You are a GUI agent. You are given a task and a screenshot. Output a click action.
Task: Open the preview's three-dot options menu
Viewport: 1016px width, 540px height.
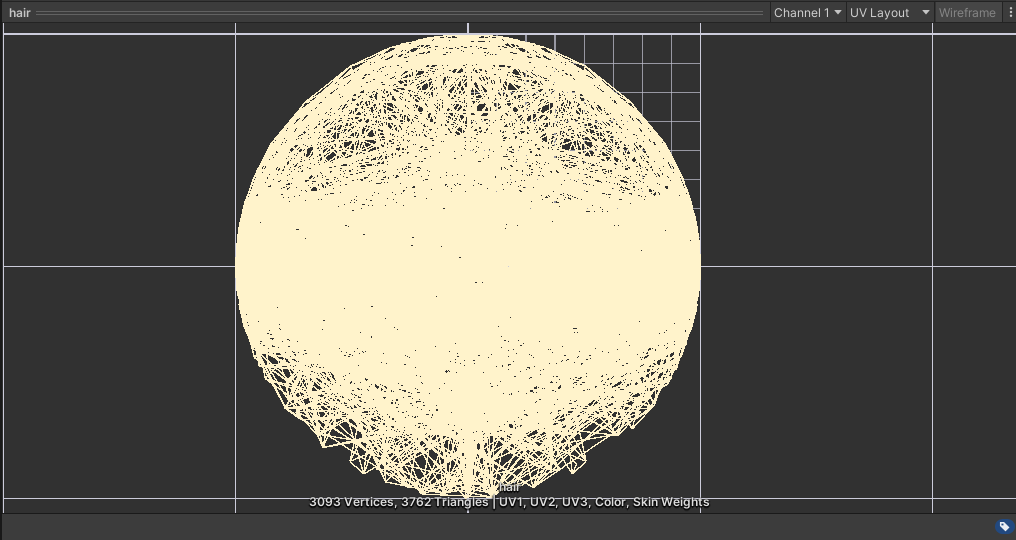pos(1010,12)
